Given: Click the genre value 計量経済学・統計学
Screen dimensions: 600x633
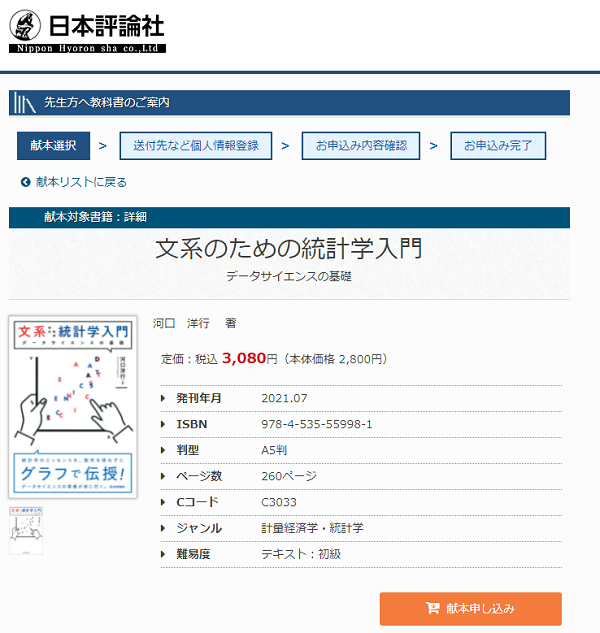Looking at the screenshot, I should pyautogui.click(x=312, y=528).
